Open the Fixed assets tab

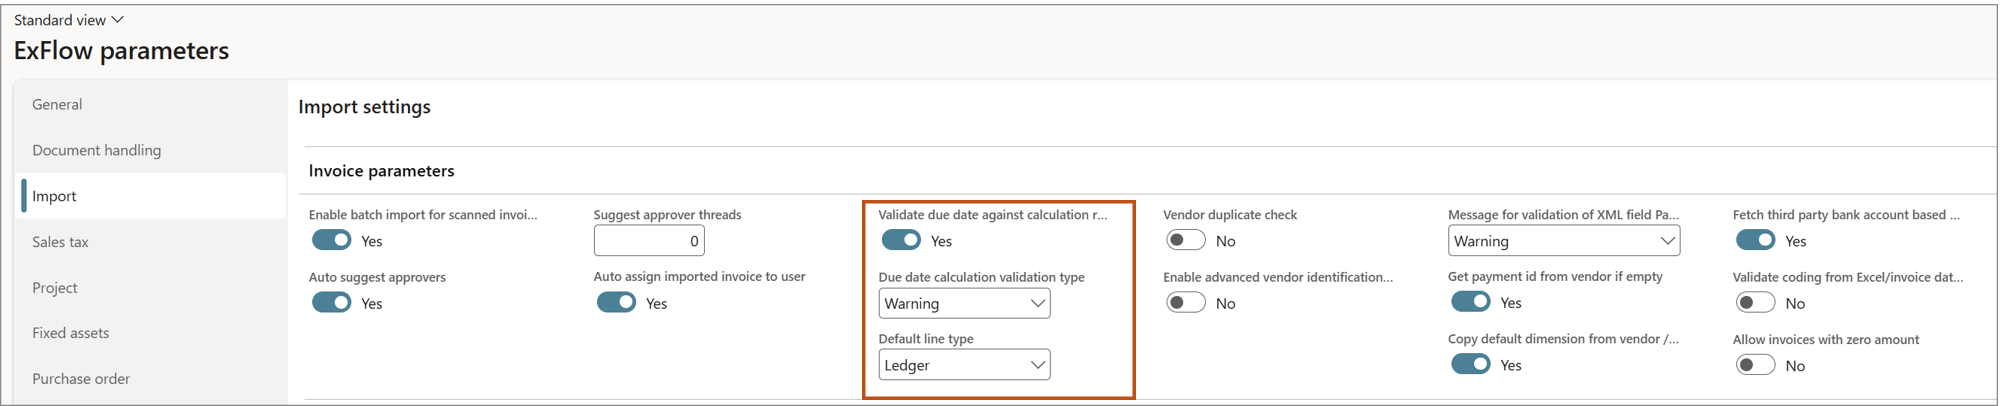coord(70,333)
